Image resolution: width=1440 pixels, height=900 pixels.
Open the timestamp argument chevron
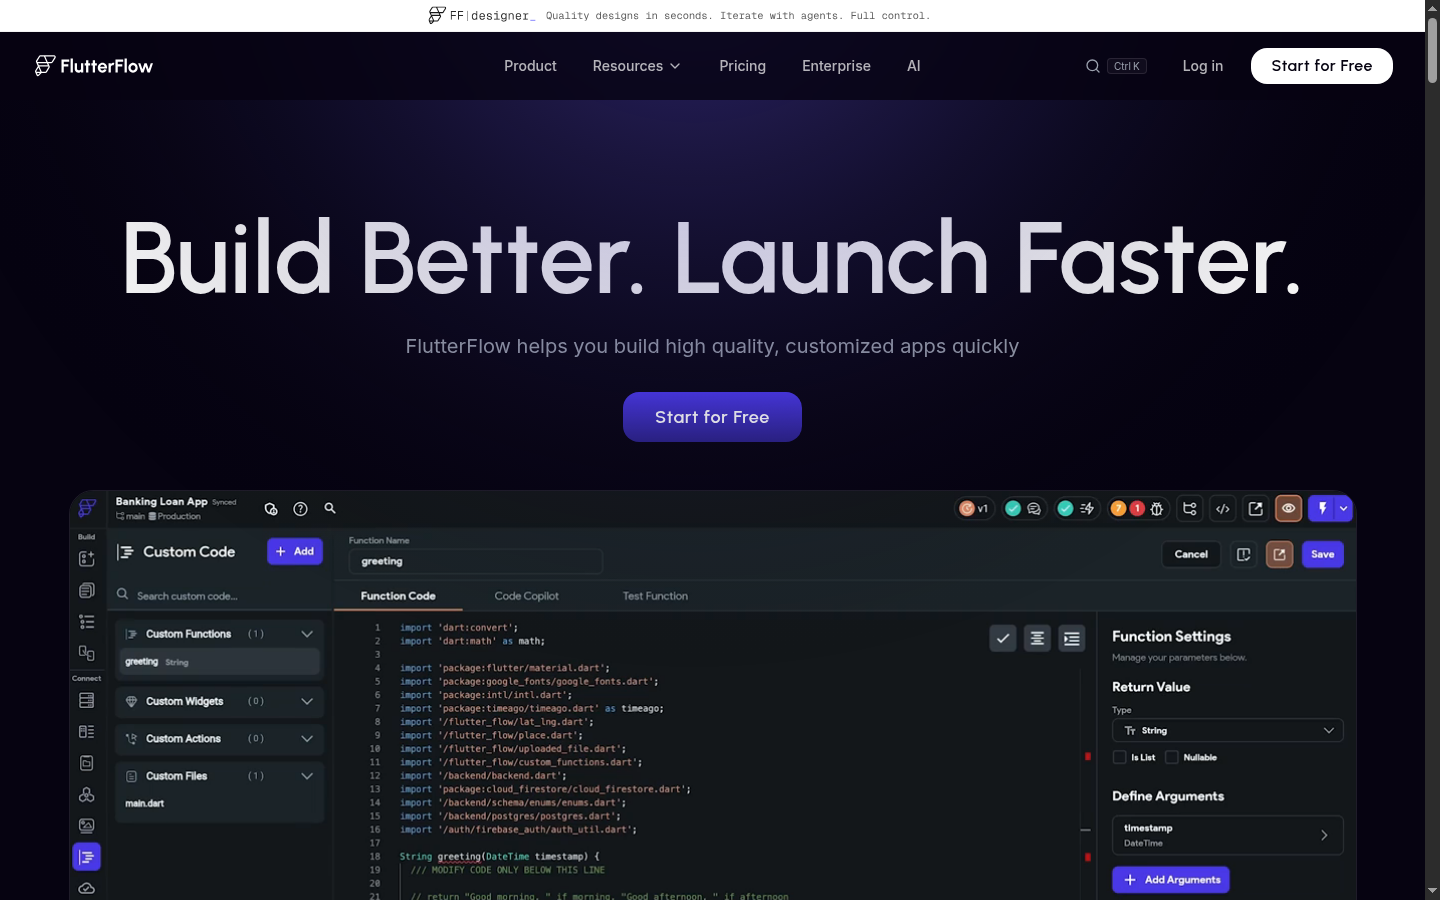click(x=1324, y=835)
